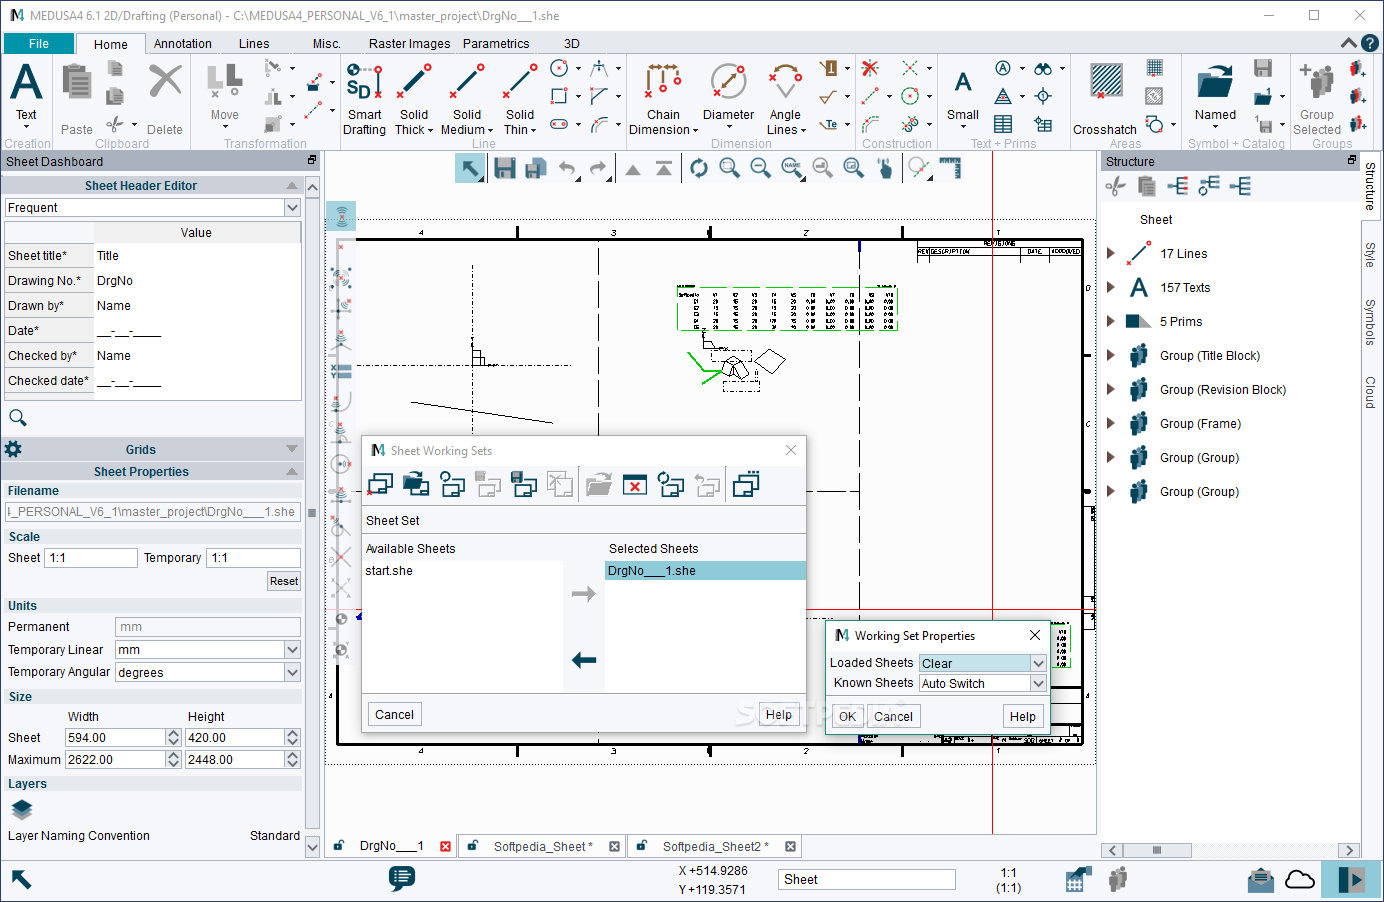Viewport: 1384px width, 902px height.
Task: Click the Sheet Width input field
Action: 115,738
